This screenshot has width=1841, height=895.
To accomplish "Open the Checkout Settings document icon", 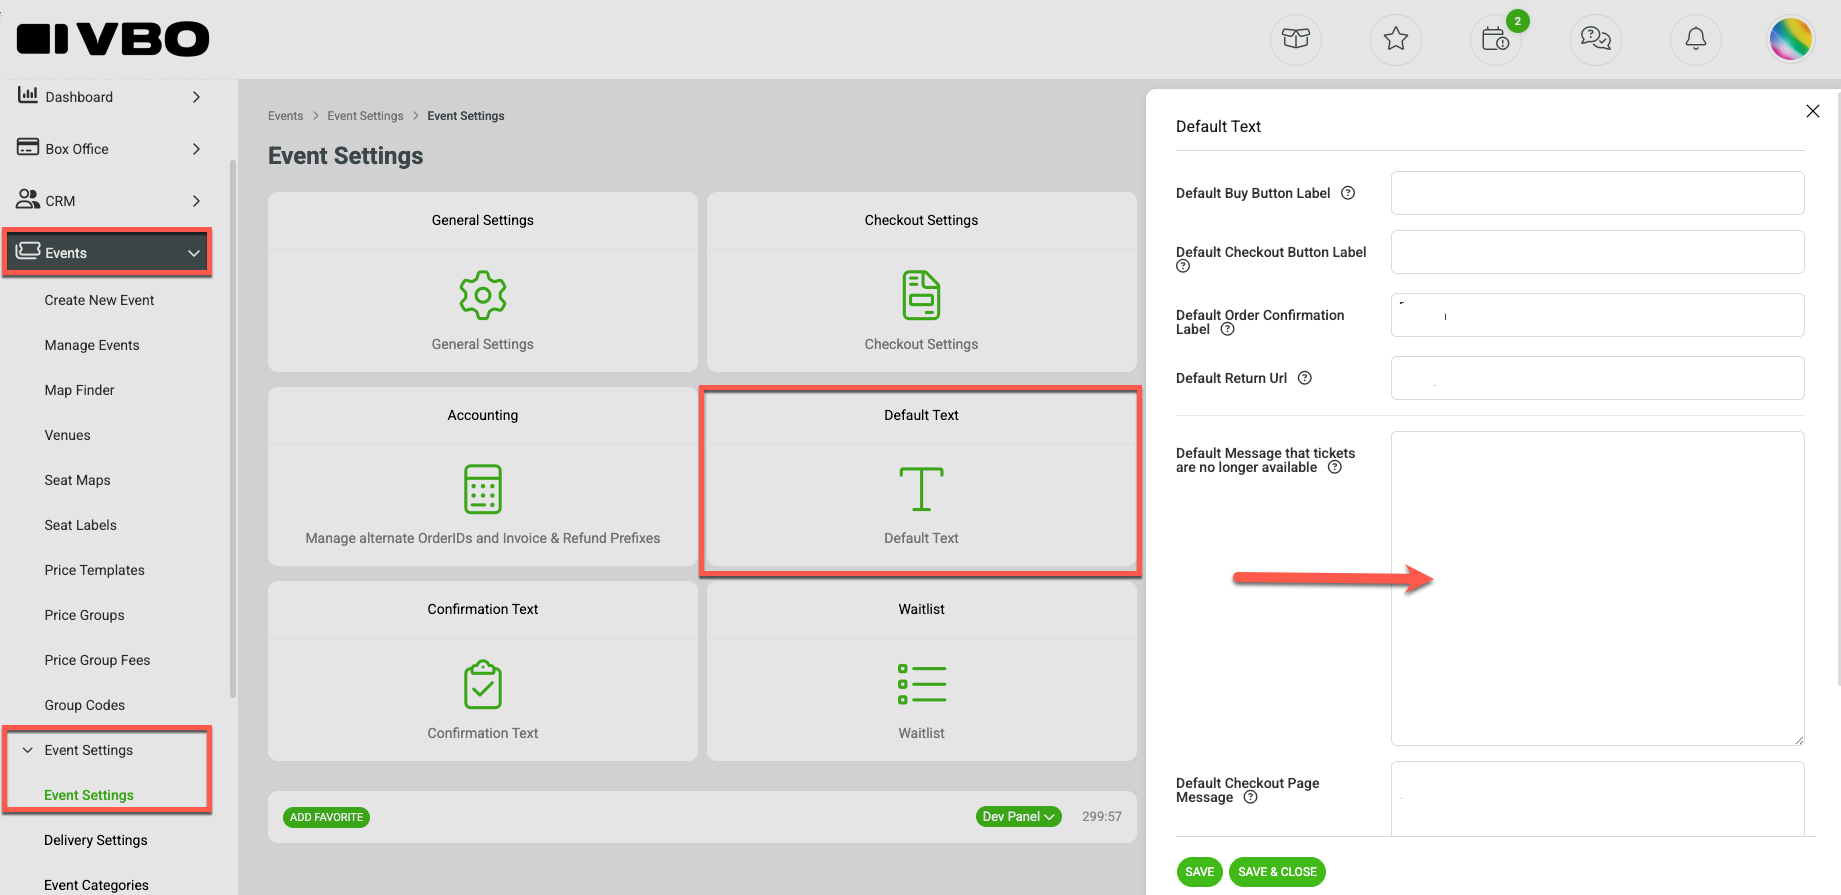I will point(921,295).
